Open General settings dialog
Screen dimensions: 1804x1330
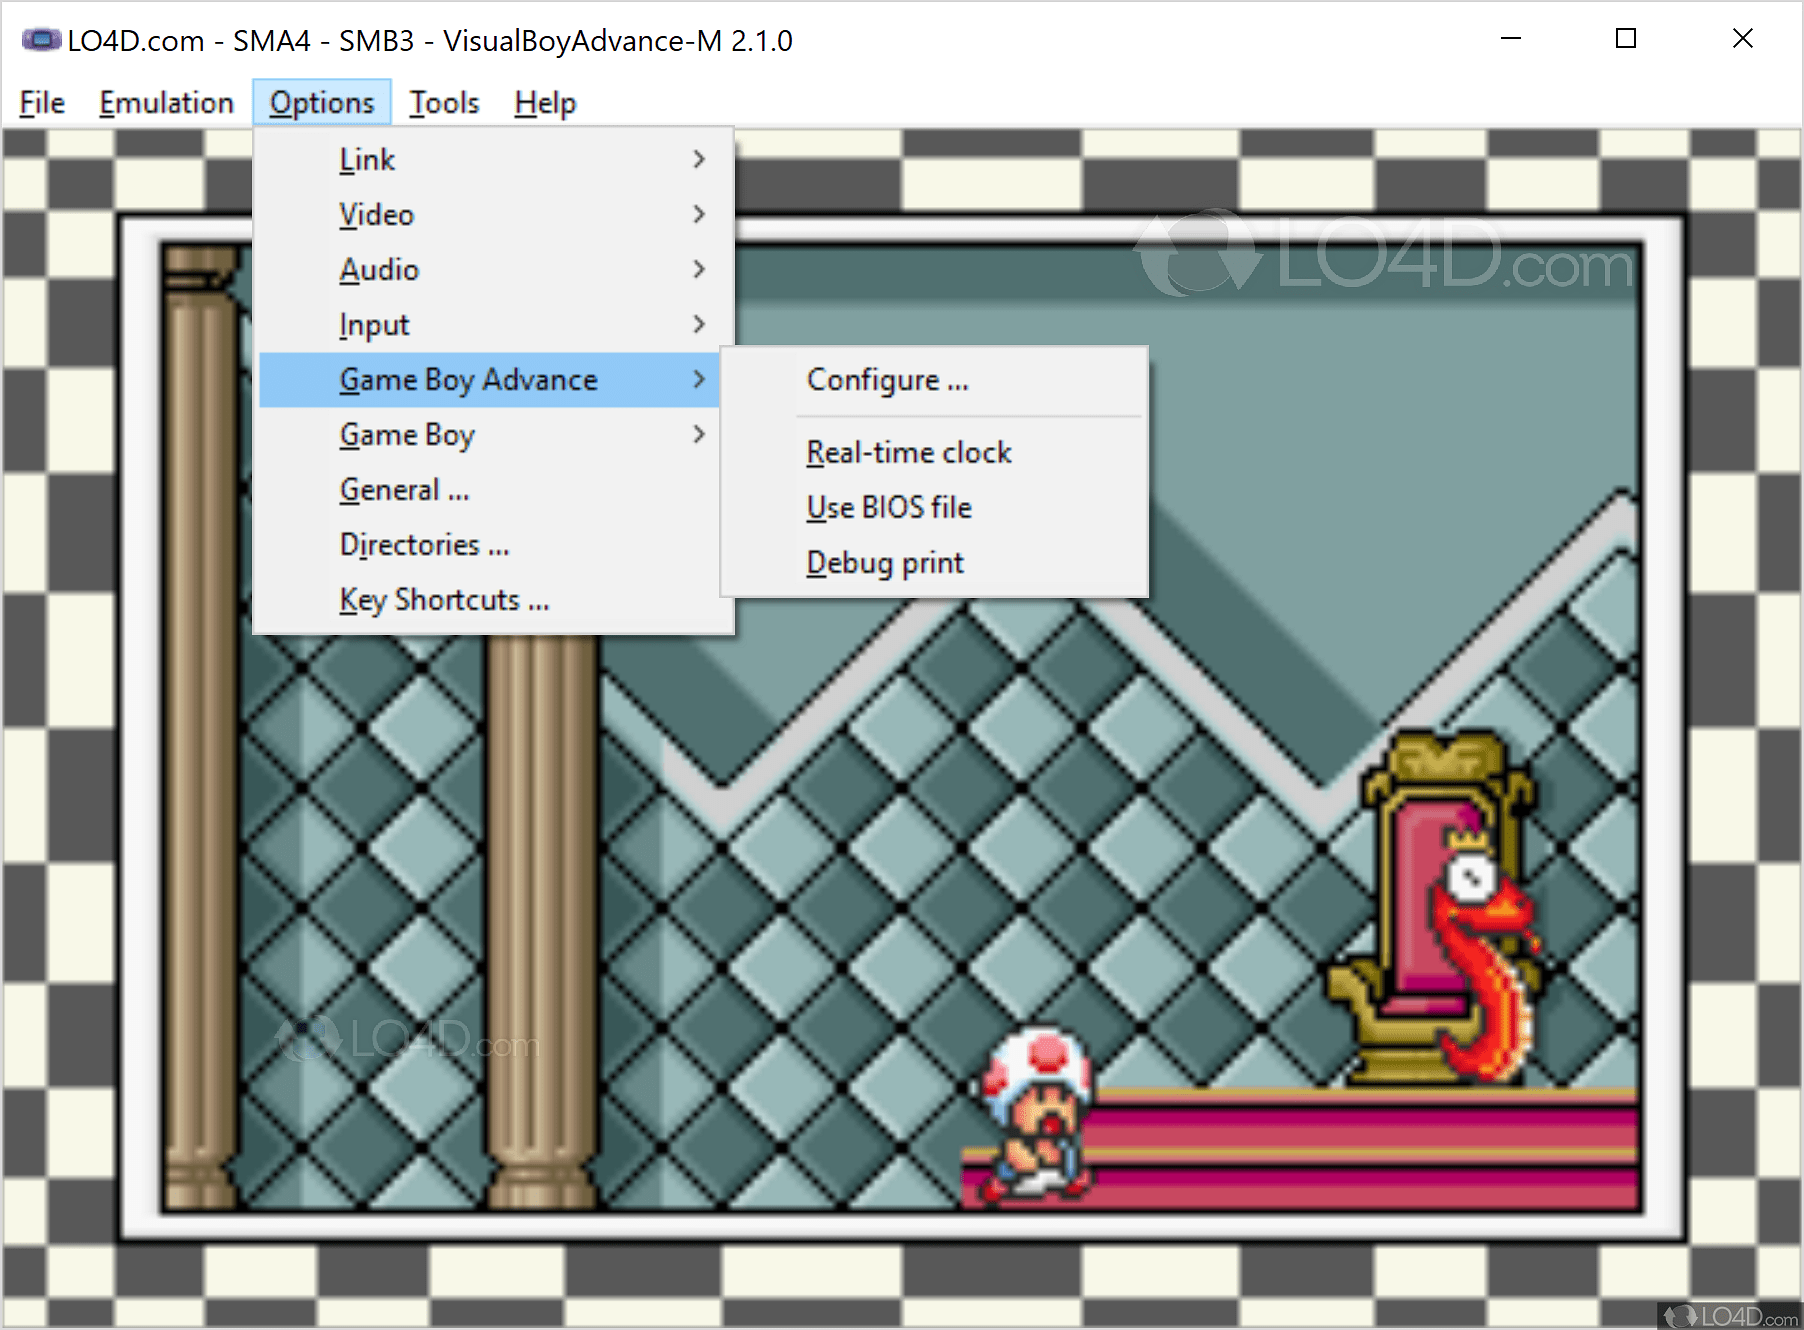point(490,490)
